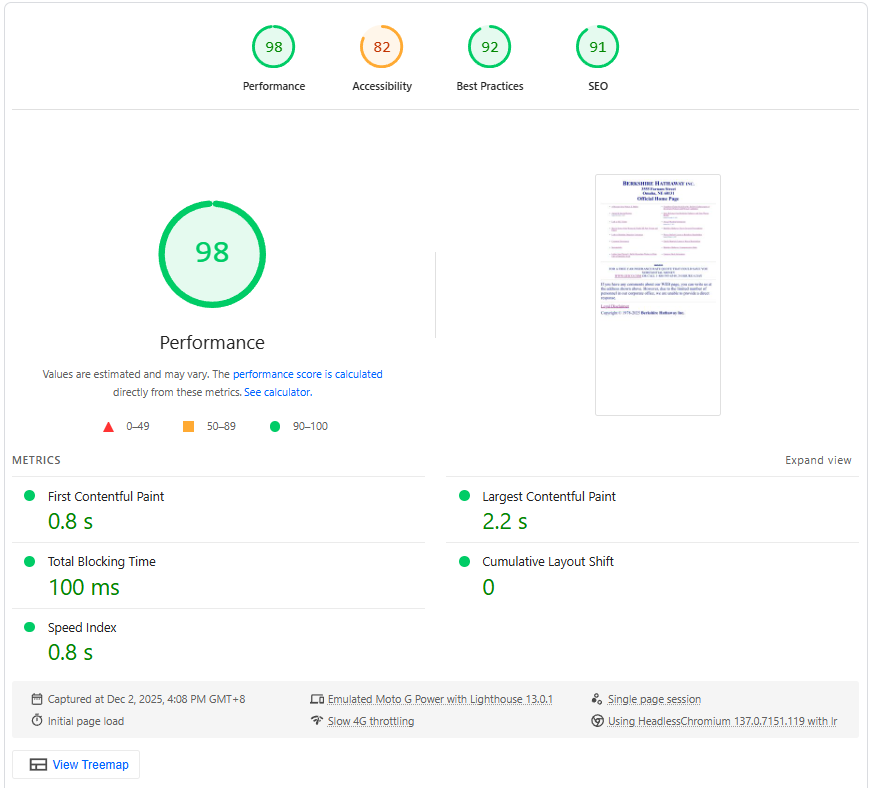Open the performance score is calculated link
The height and width of the screenshot is (788, 872).
tap(308, 375)
